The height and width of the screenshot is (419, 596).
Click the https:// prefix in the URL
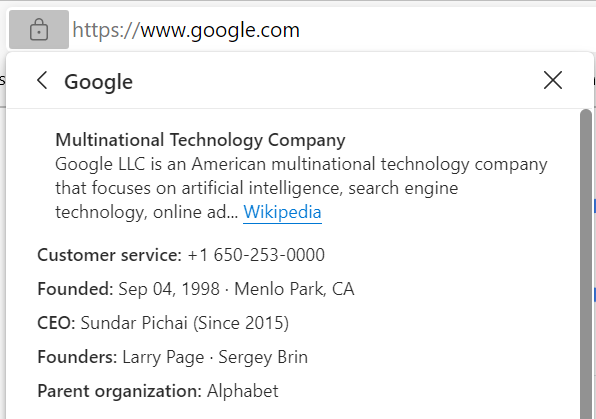106,30
